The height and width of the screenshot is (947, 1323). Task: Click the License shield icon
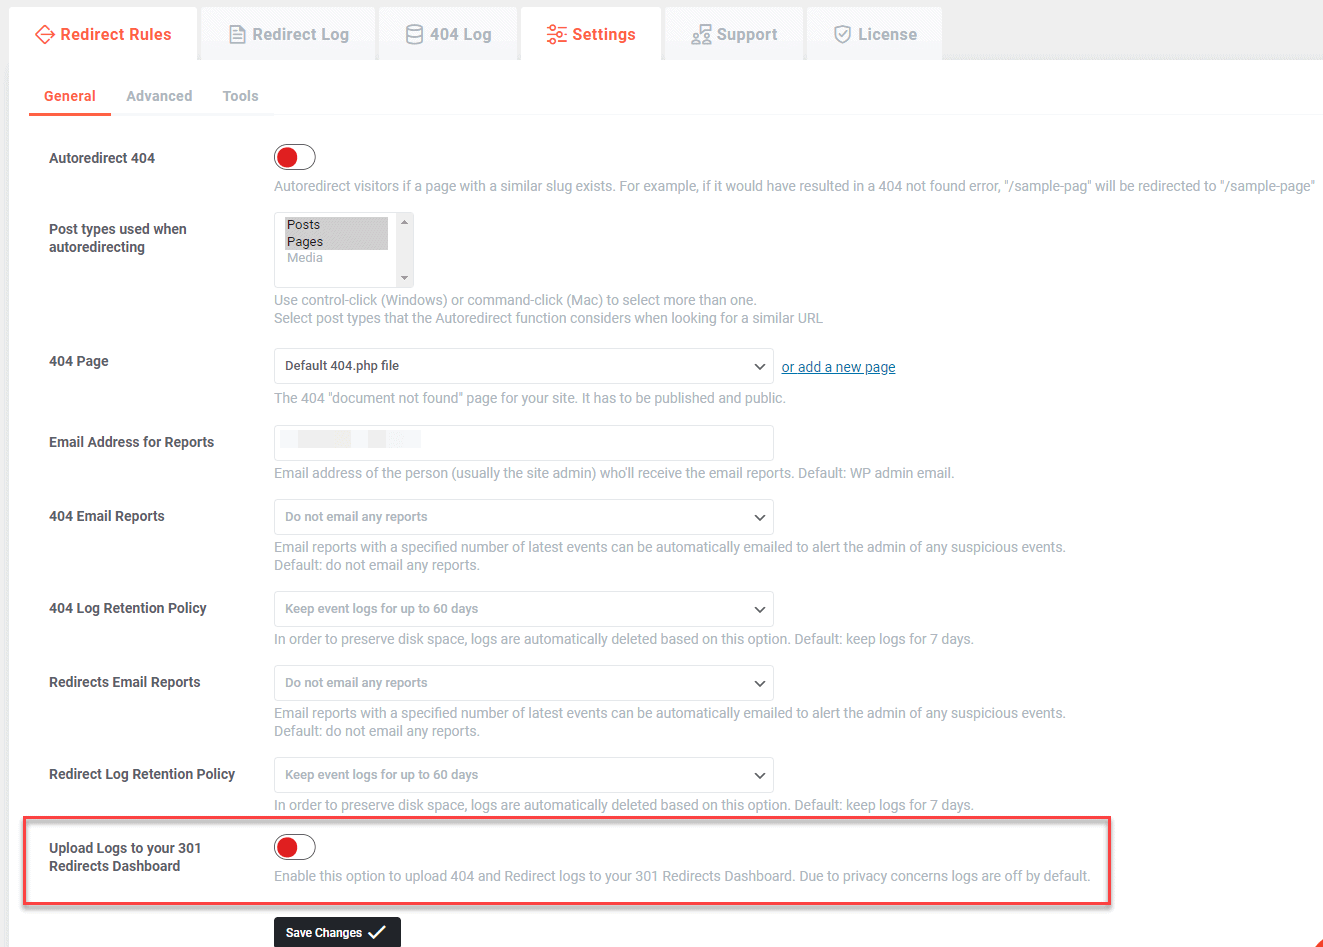pos(841,33)
